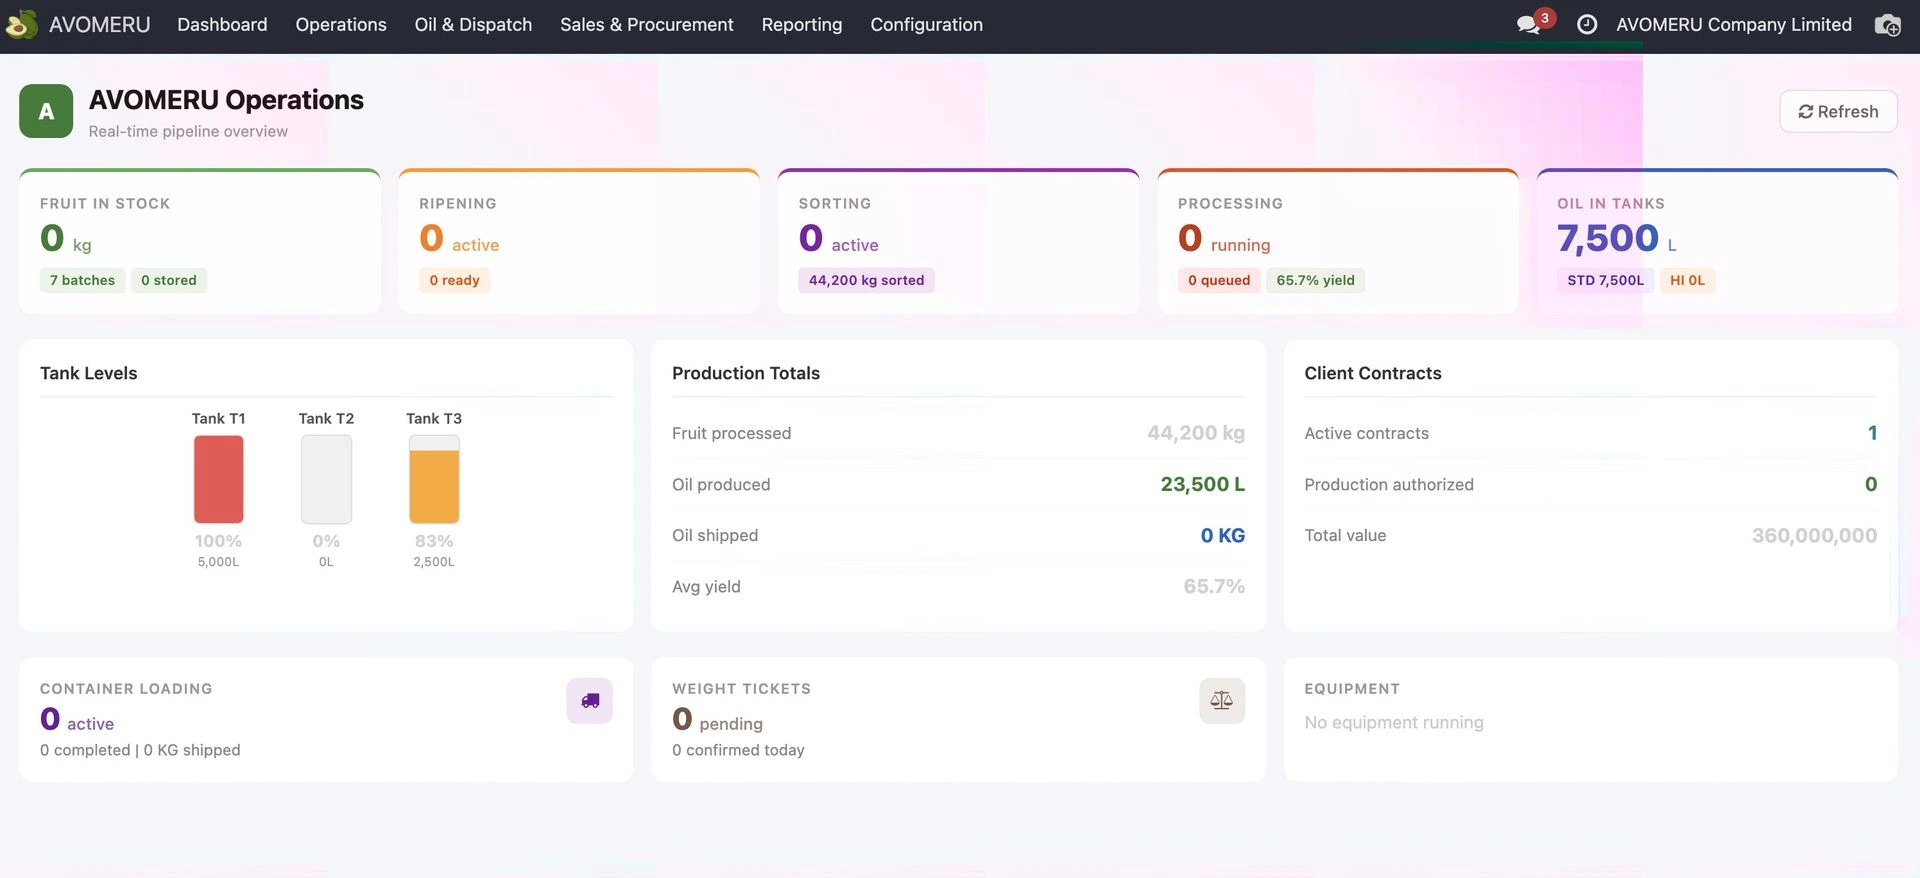The height and width of the screenshot is (878, 1920).
Task: Open the Reporting menu
Action: coord(801,24)
